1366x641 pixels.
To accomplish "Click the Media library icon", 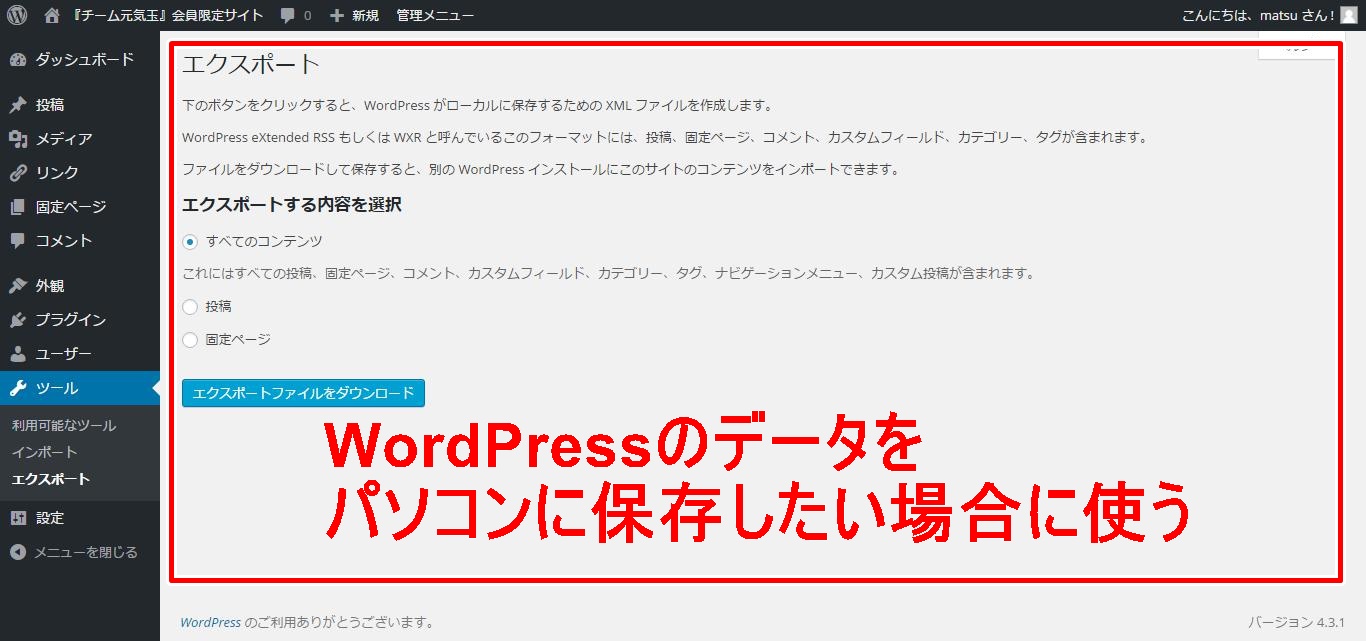I will 17,139.
